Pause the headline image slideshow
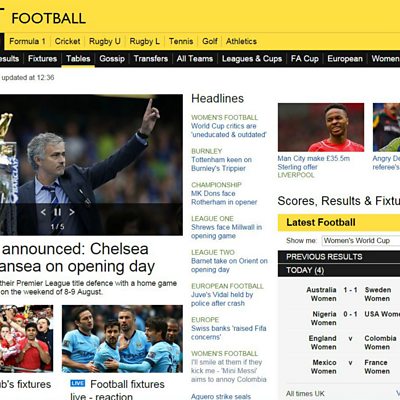 [57, 212]
